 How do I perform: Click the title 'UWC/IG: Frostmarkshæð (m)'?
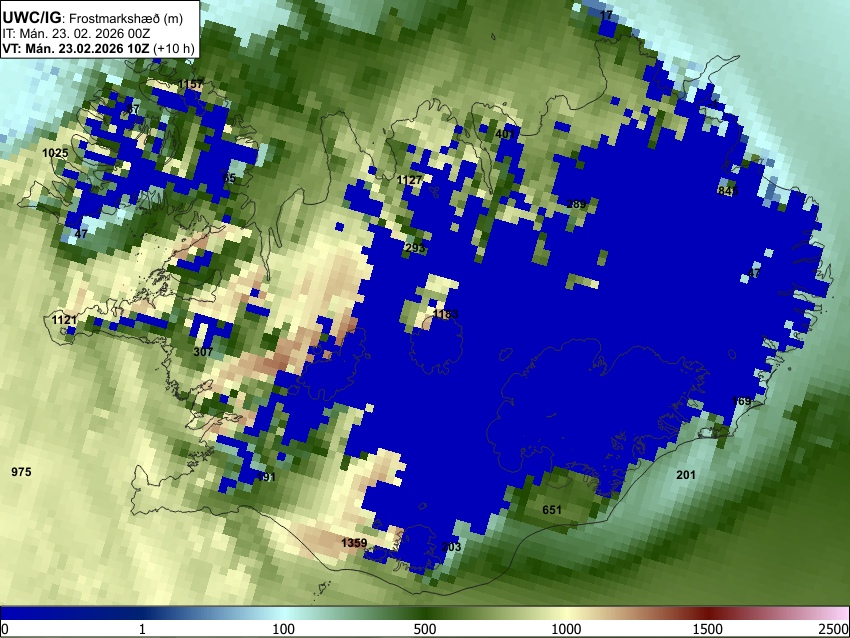pyautogui.click(x=93, y=18)
